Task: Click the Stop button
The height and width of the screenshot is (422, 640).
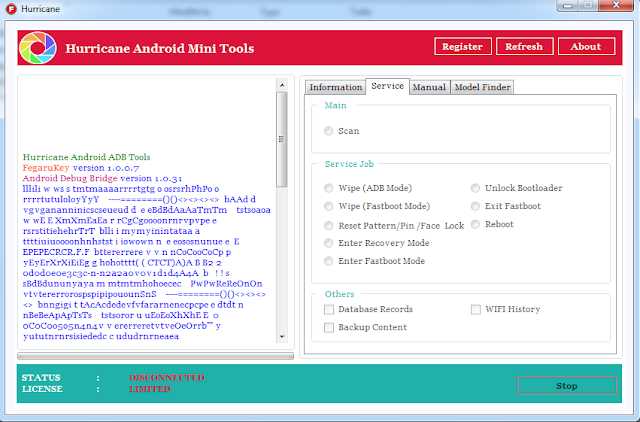Action: [567, 386]
